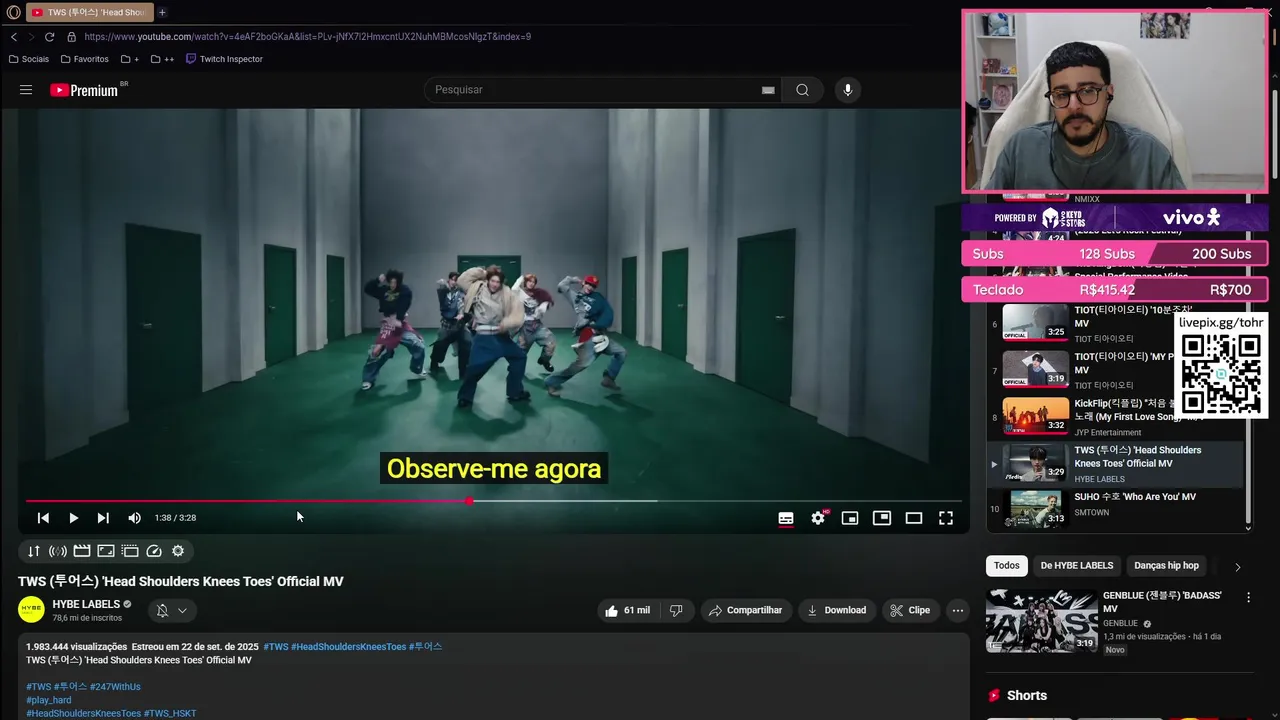Open notification bell dropdown for HYBE LABELS

coord(172,610)
